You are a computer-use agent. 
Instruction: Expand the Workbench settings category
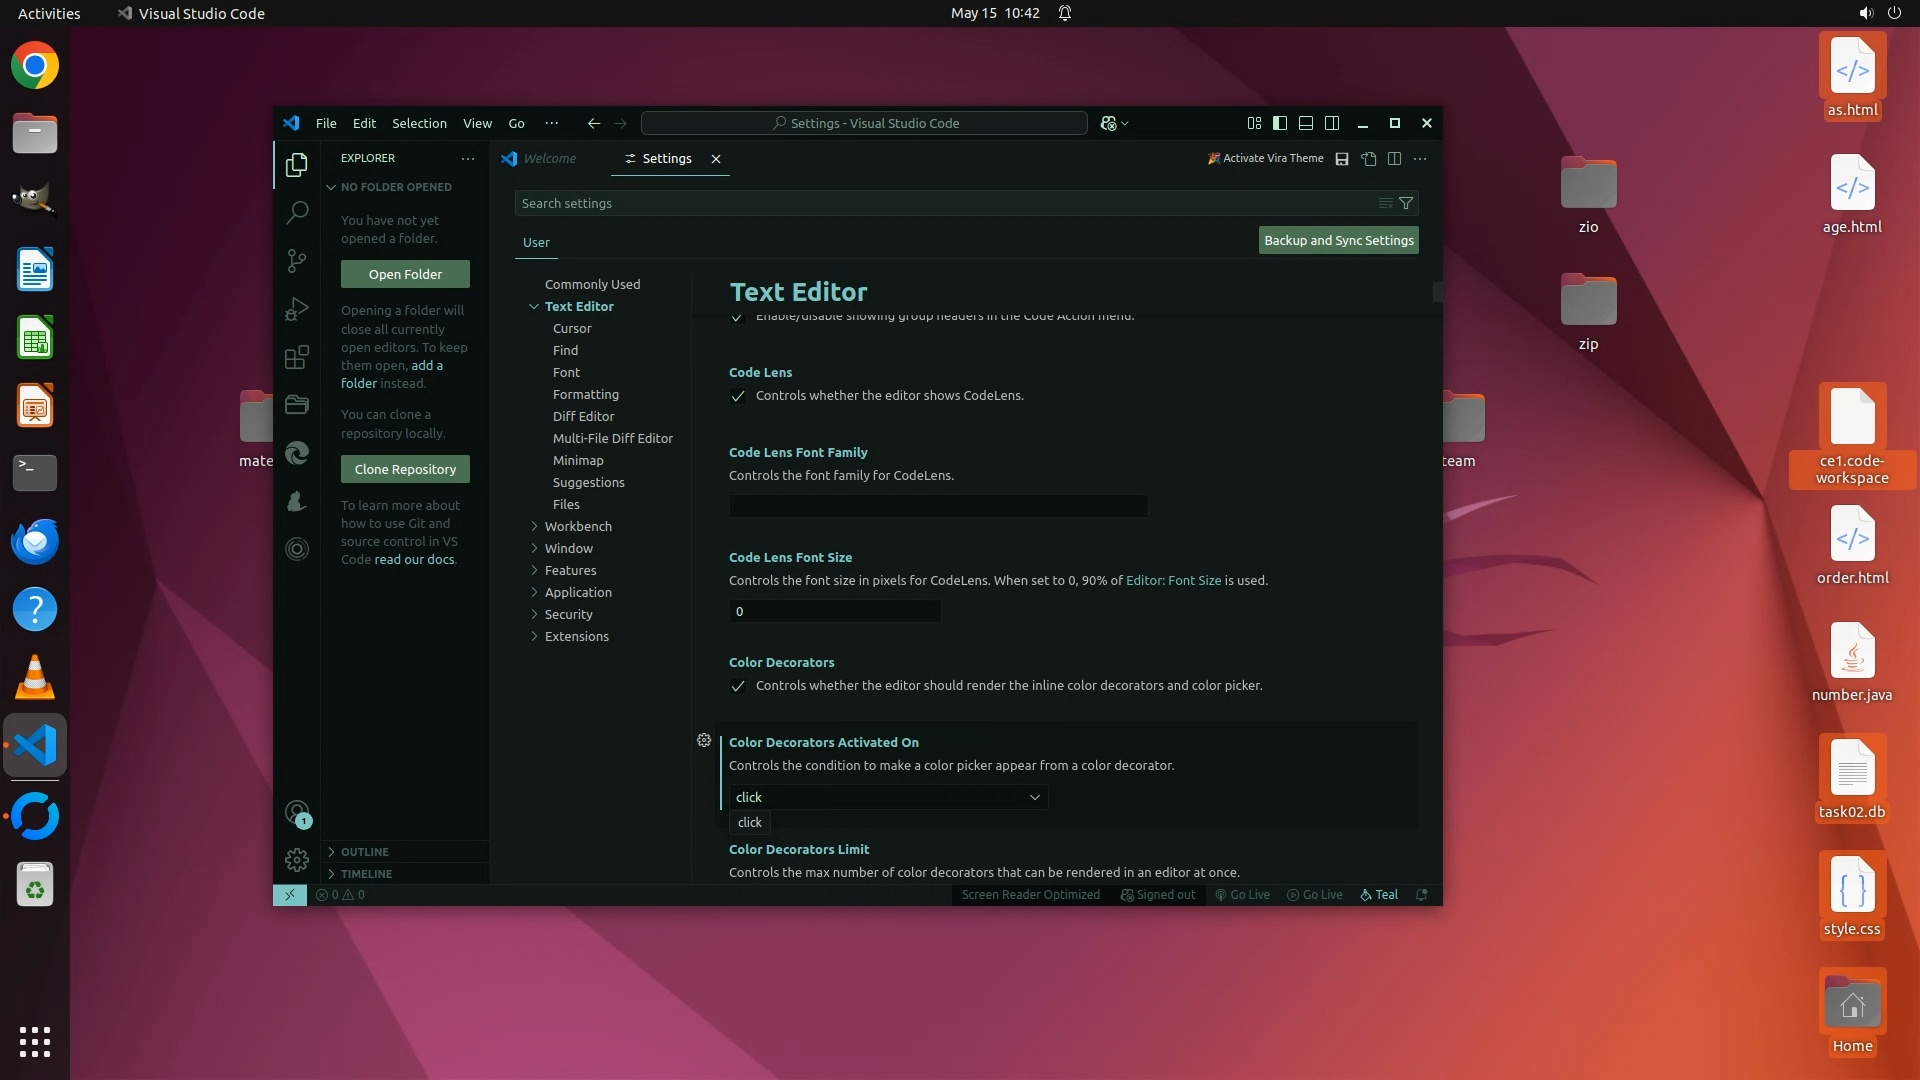[577, 526]
